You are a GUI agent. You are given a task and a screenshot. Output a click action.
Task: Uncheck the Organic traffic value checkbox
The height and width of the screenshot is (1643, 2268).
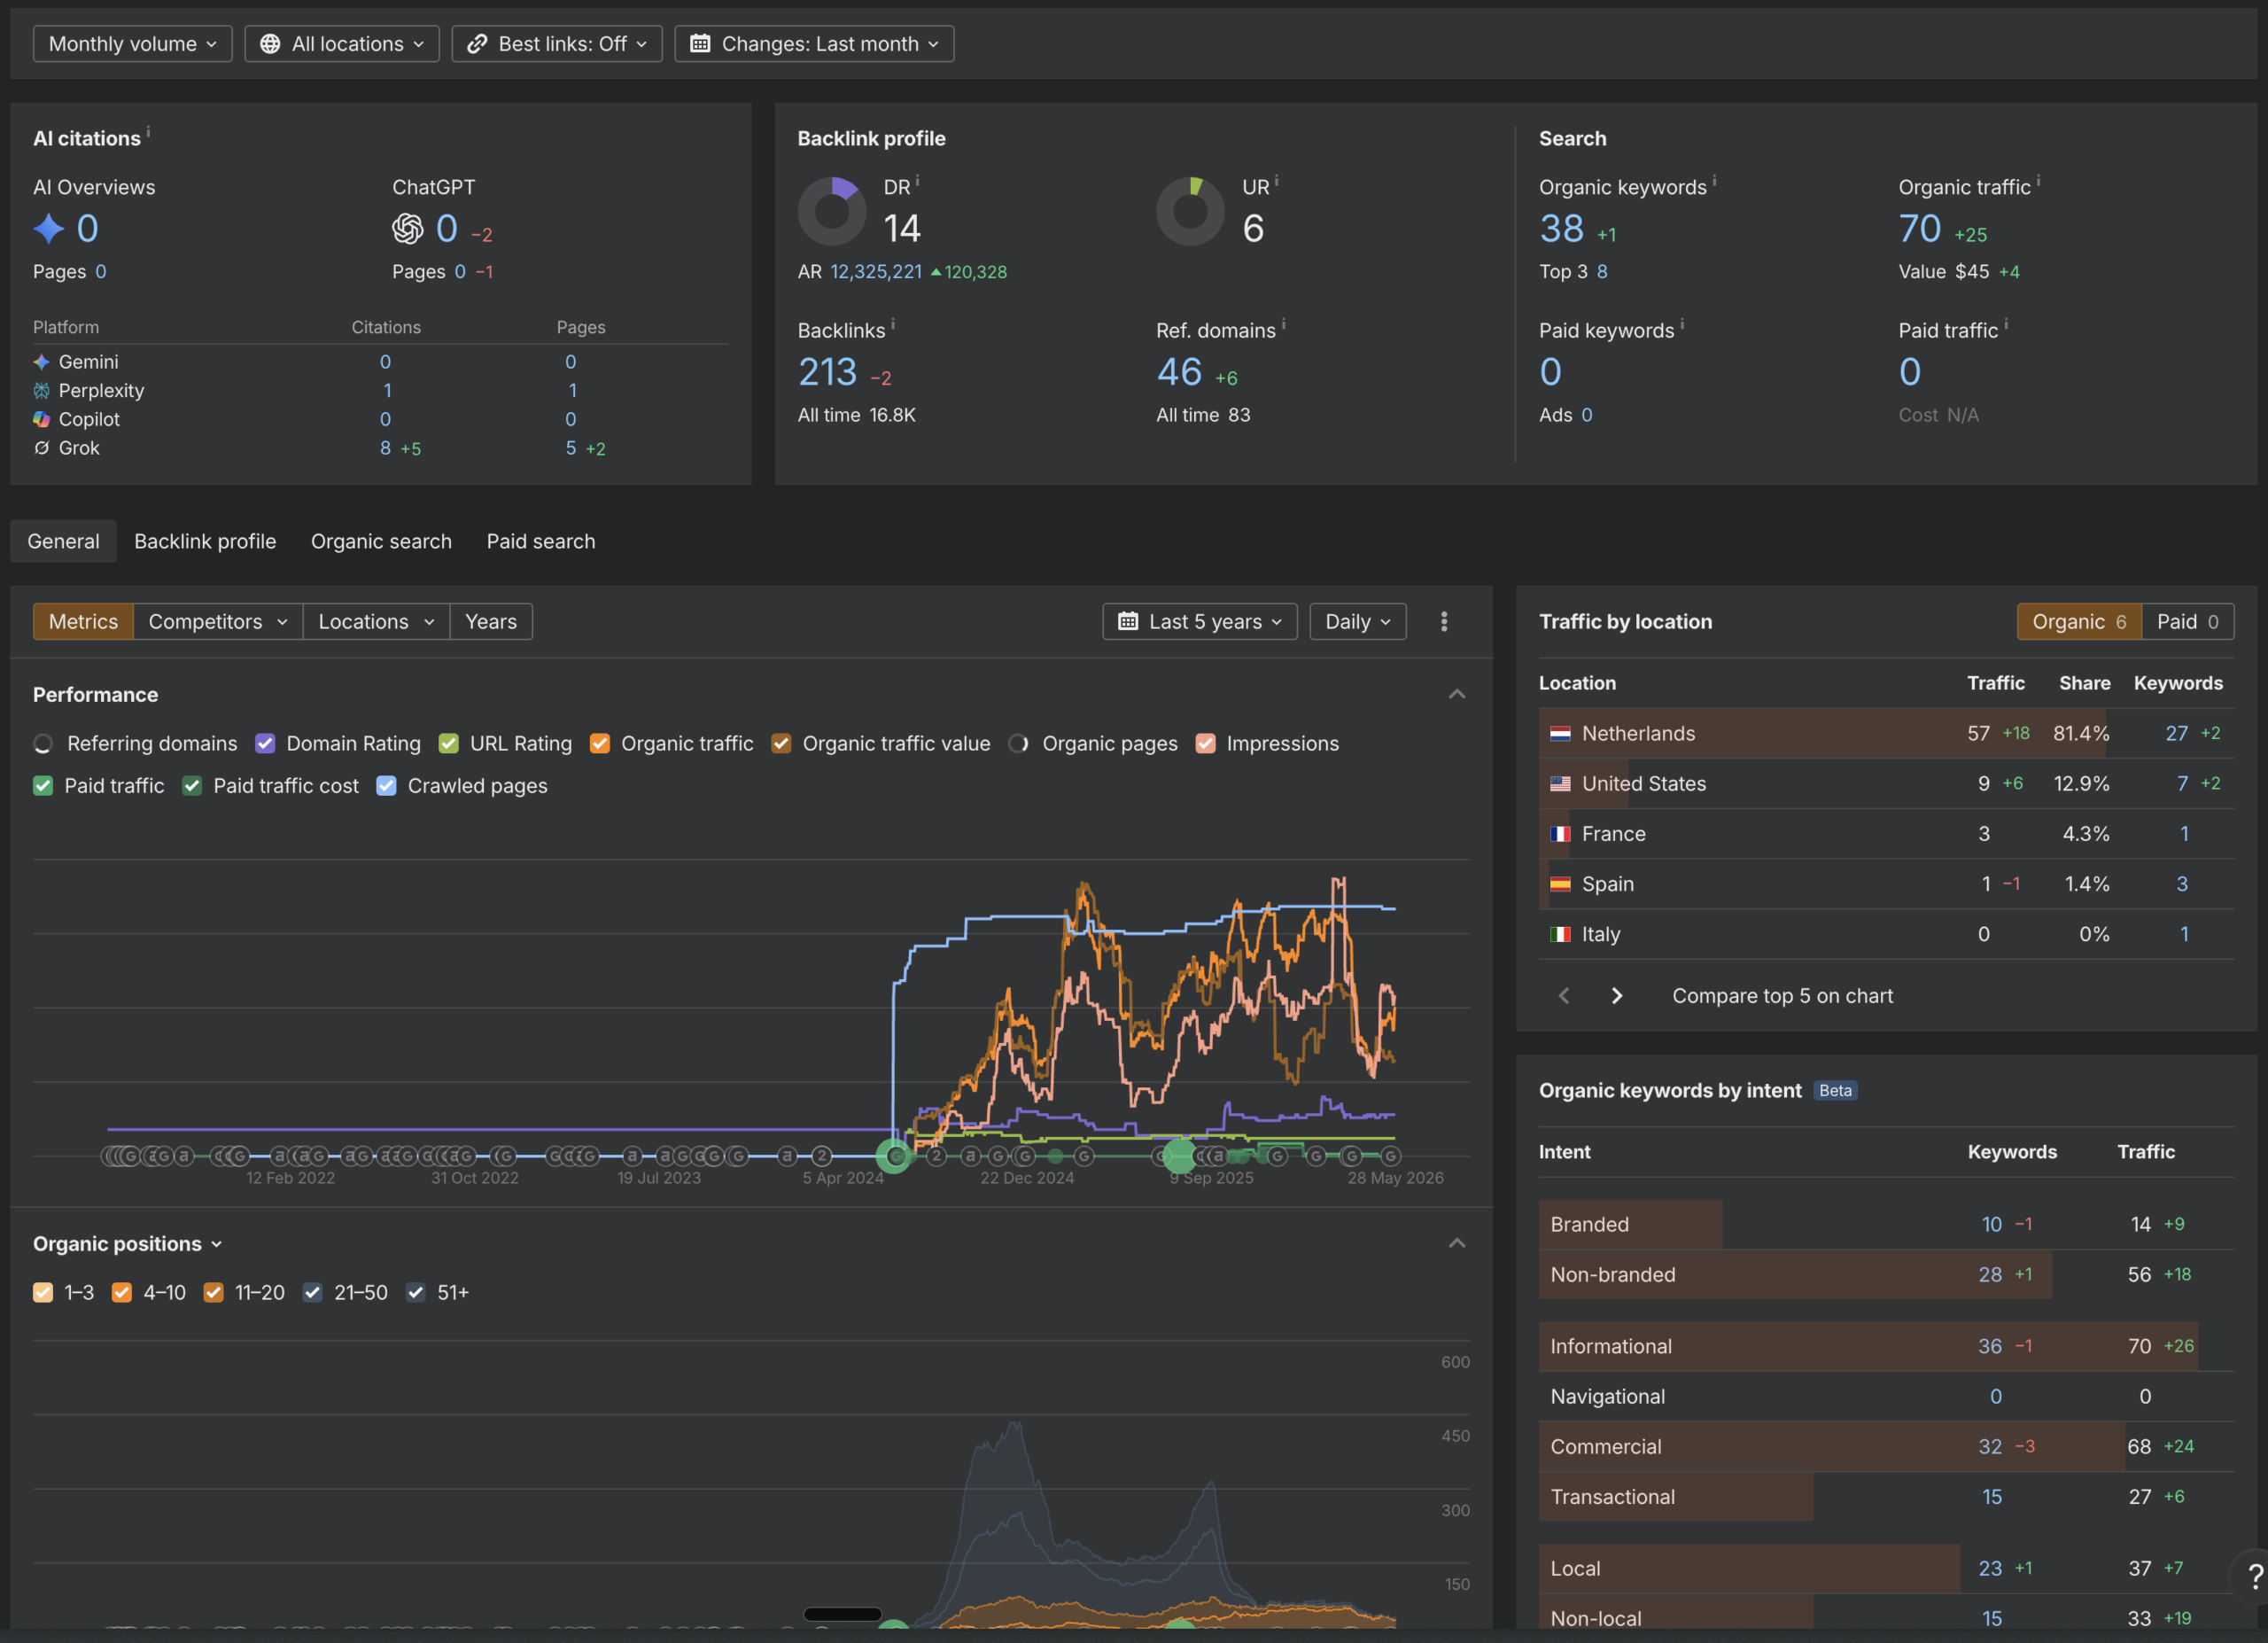pyautogui.click(x=781, y=744)
